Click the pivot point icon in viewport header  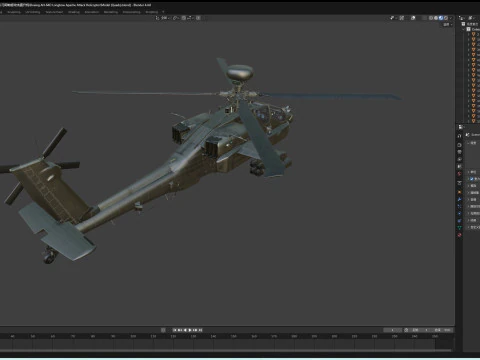click(x=174, y=18)
